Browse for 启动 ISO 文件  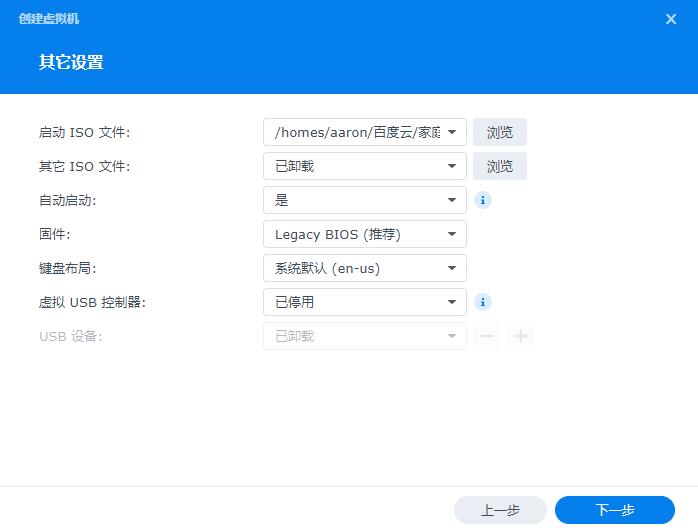[x=499, y=132]
